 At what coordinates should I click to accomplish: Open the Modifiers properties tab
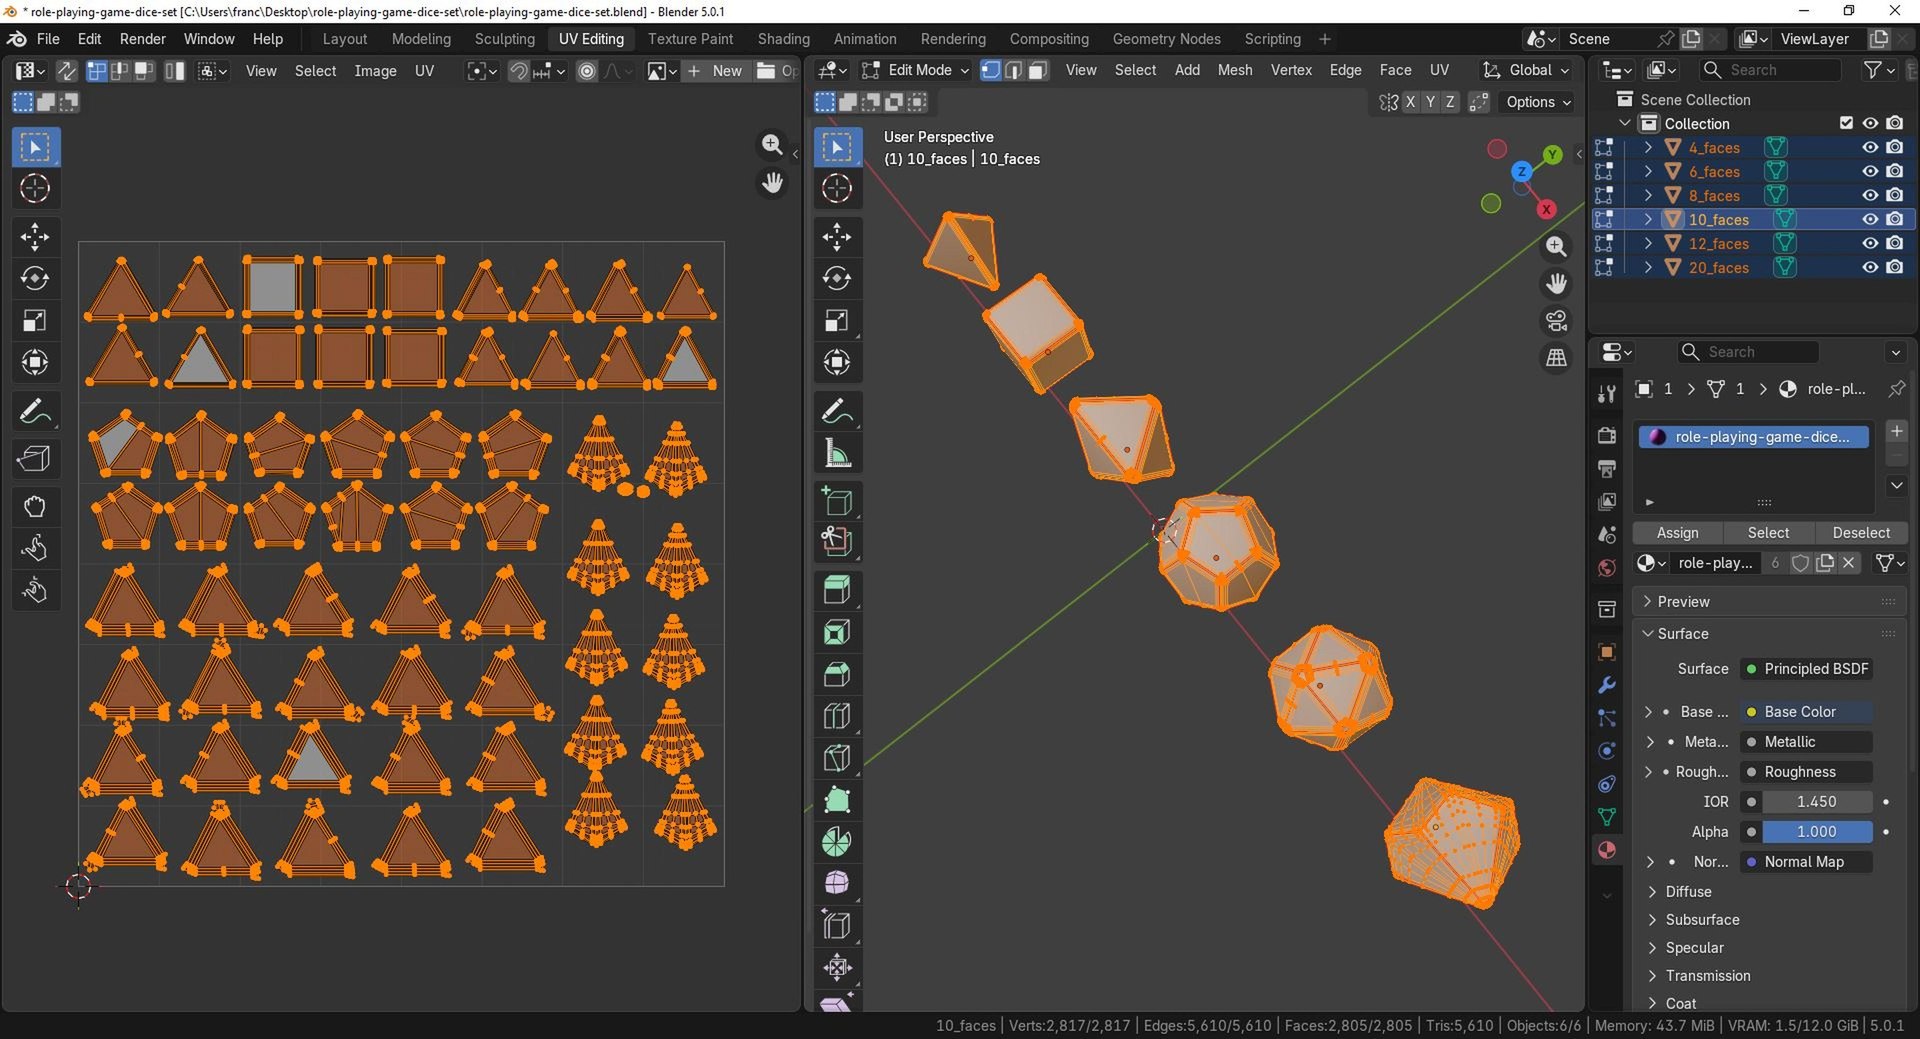[1607, 685]
